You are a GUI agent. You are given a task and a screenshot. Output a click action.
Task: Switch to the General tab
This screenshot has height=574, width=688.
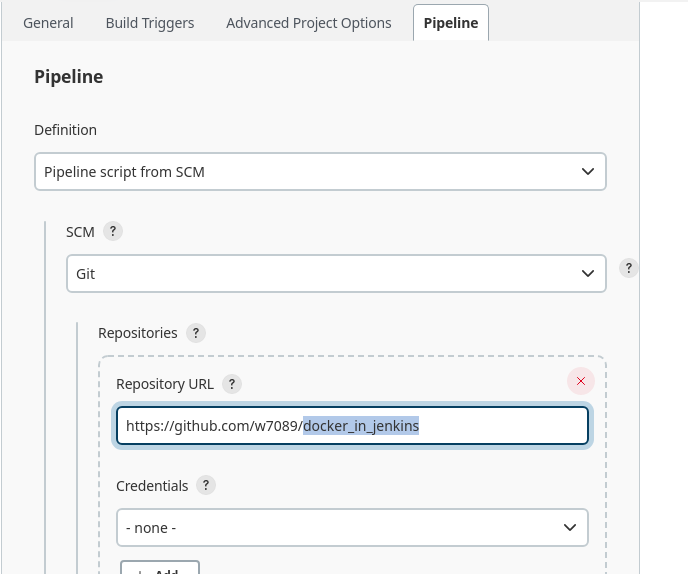pyautogui.click(x=48, y=23)
